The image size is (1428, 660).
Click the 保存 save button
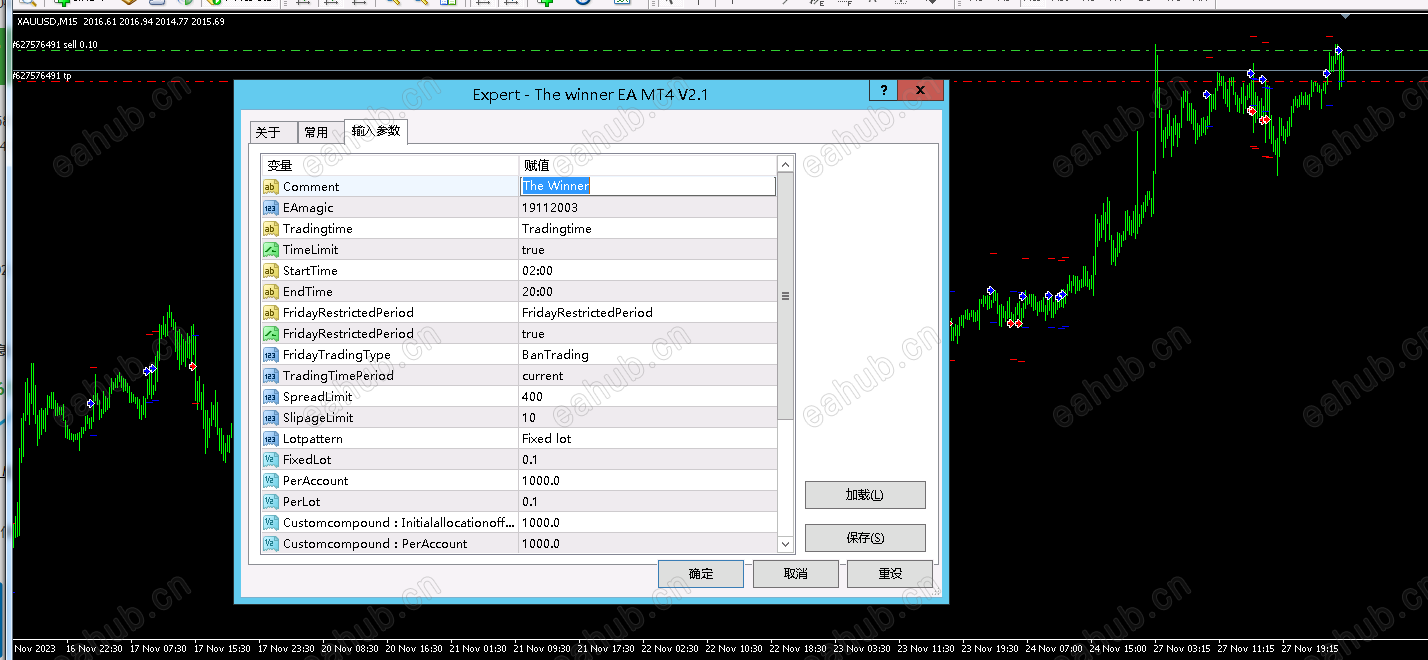point(865,538)
